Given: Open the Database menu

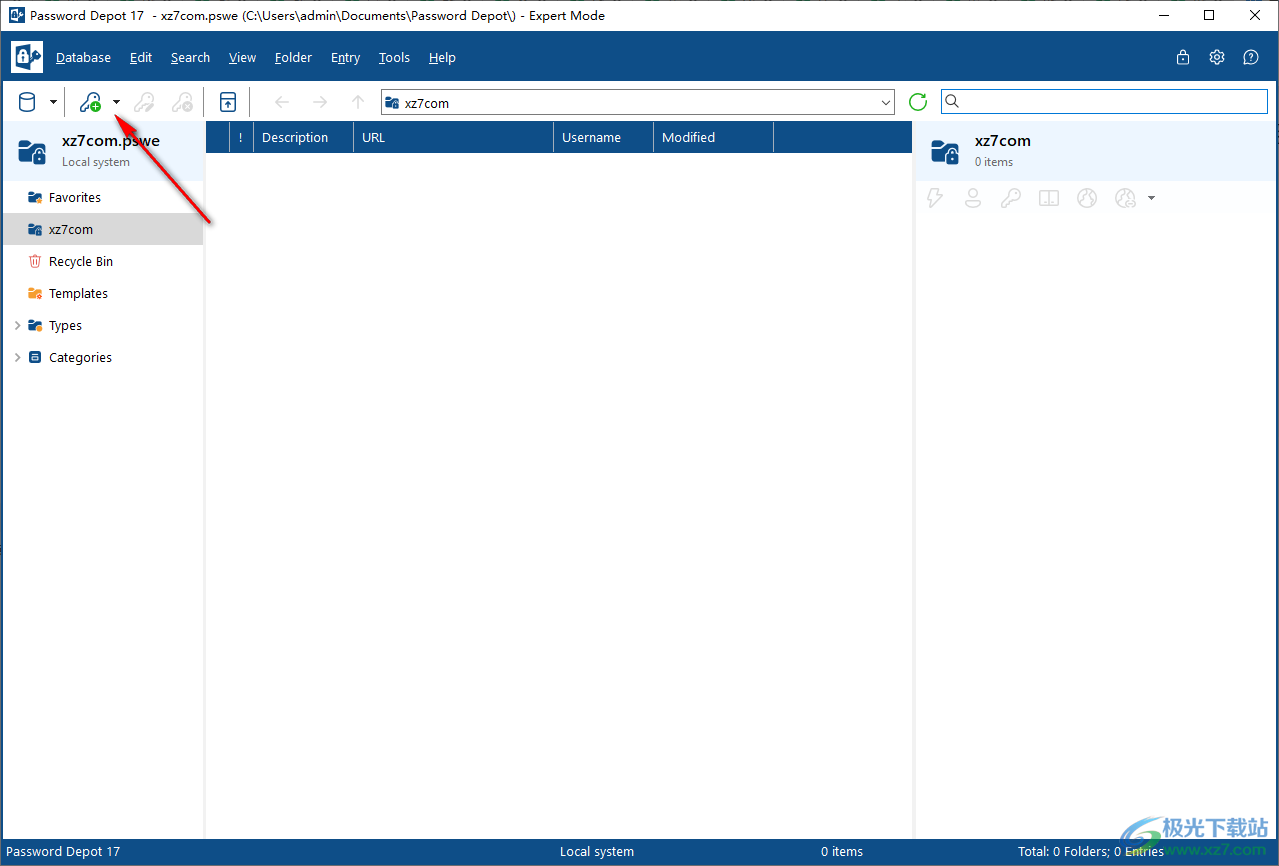Looking at the screenshot, I should [x=84, y=58].
